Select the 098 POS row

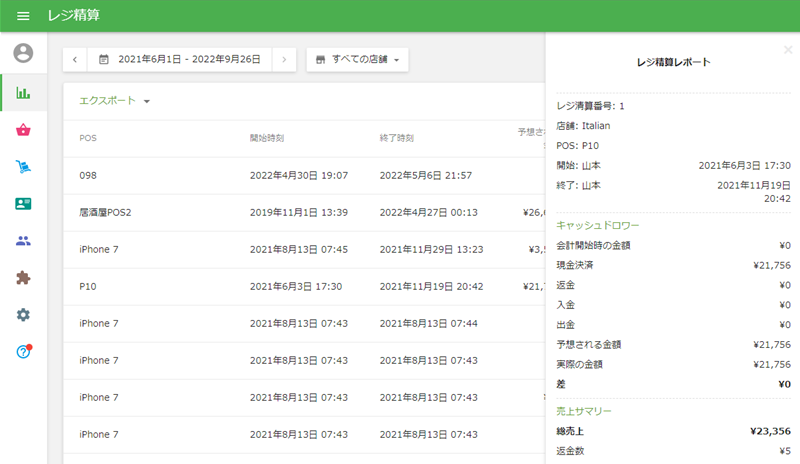[300, 175]
